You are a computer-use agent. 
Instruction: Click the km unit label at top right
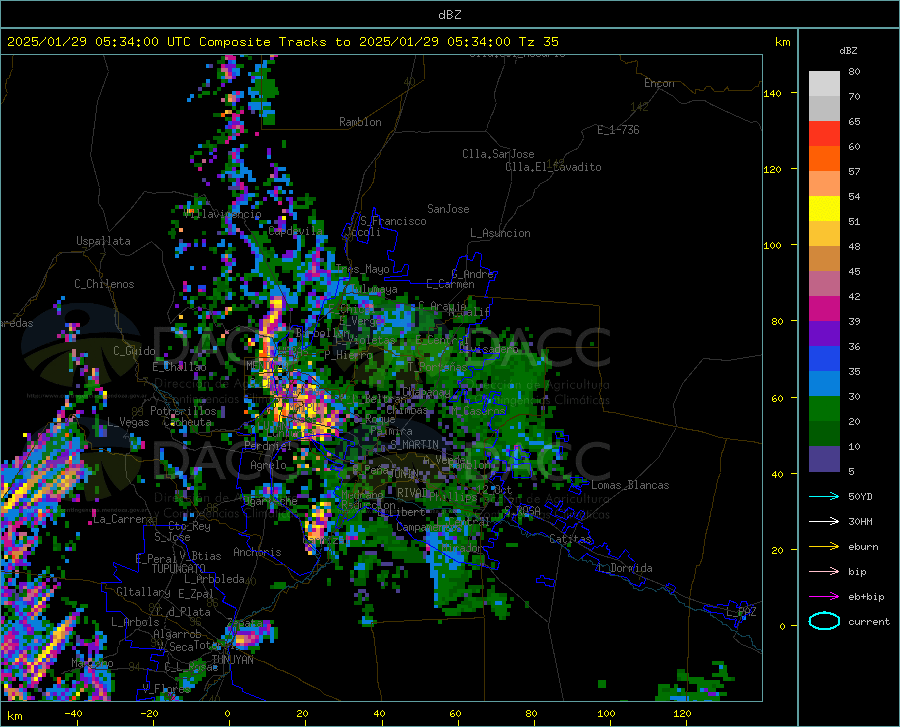(782, 42)
